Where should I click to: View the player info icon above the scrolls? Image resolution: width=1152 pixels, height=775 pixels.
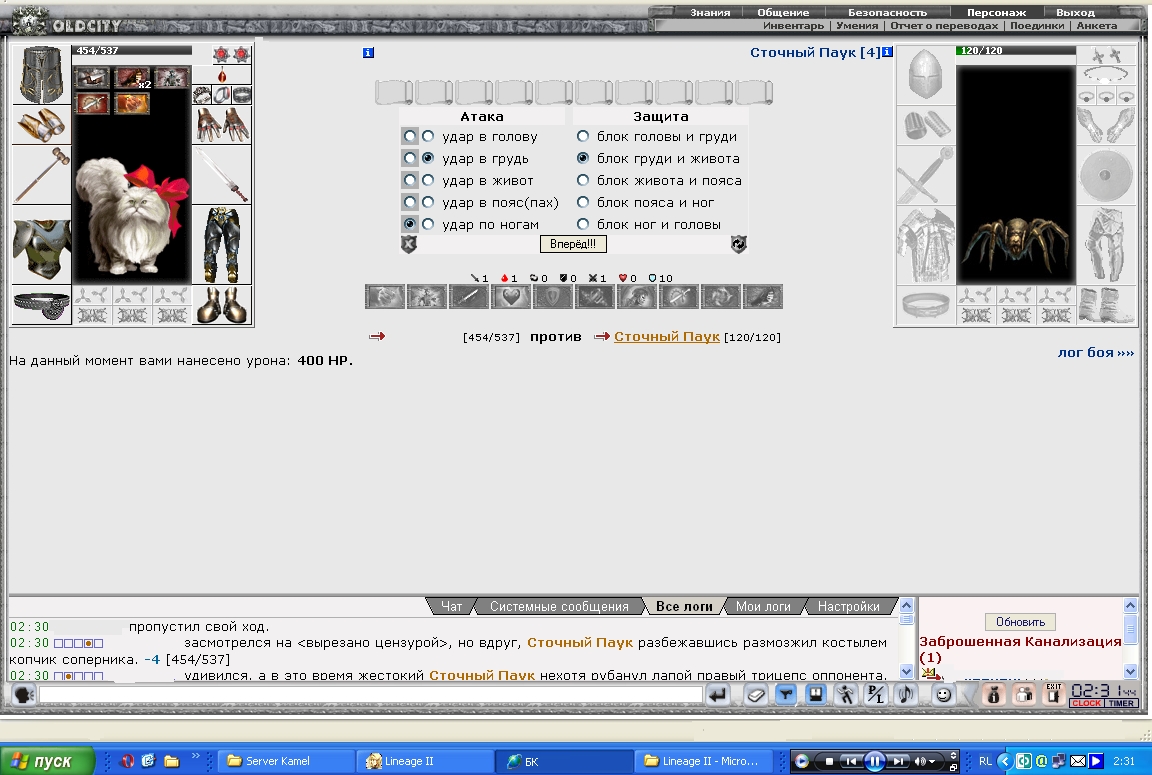(x=368, y=52)
